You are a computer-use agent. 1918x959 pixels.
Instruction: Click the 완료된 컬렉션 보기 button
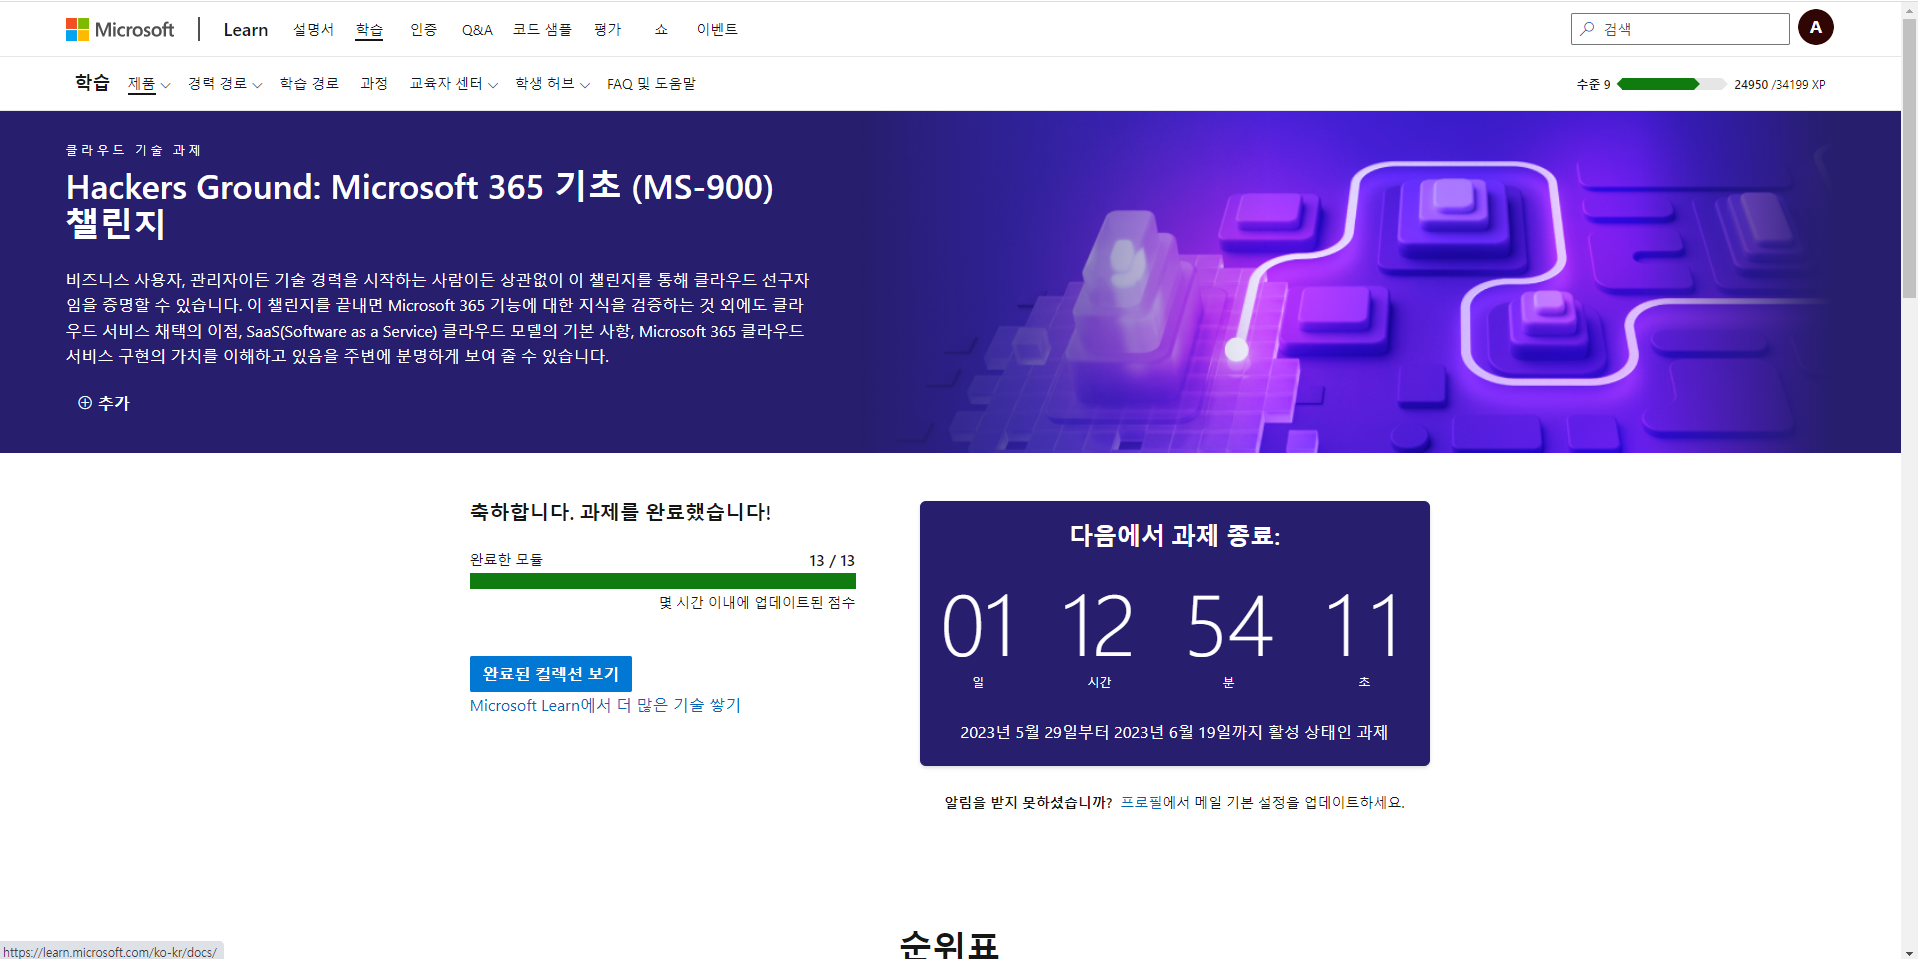(550, 673)
